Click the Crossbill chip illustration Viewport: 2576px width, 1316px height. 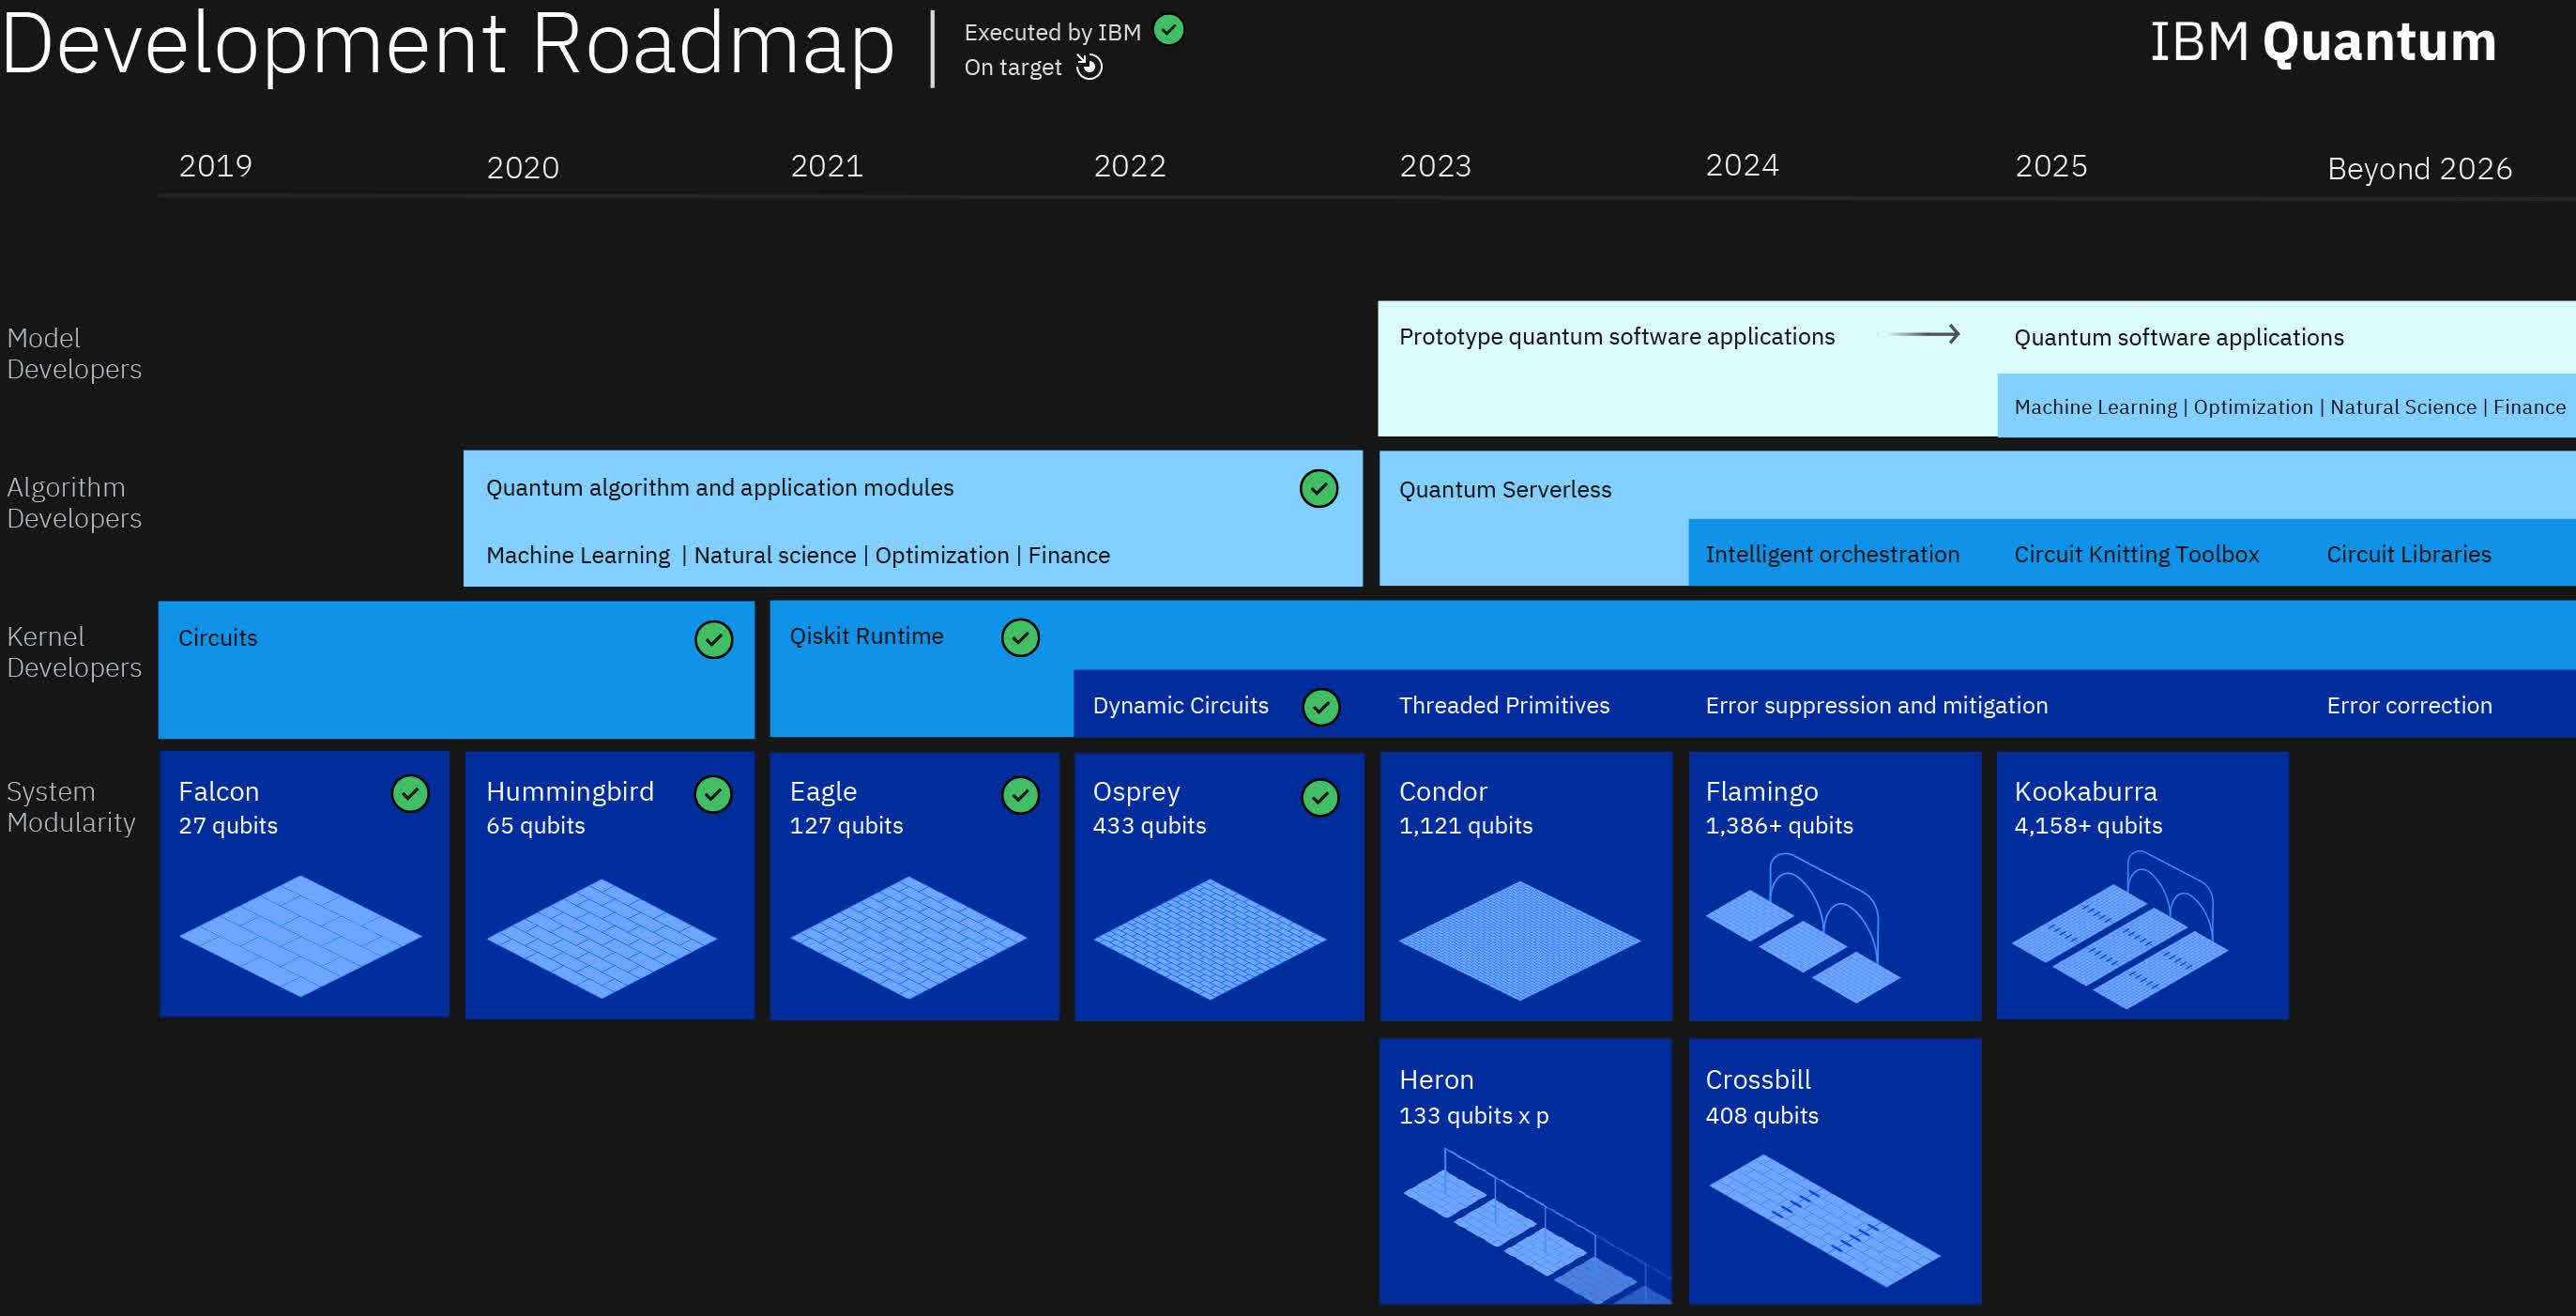(1824, 1220)
